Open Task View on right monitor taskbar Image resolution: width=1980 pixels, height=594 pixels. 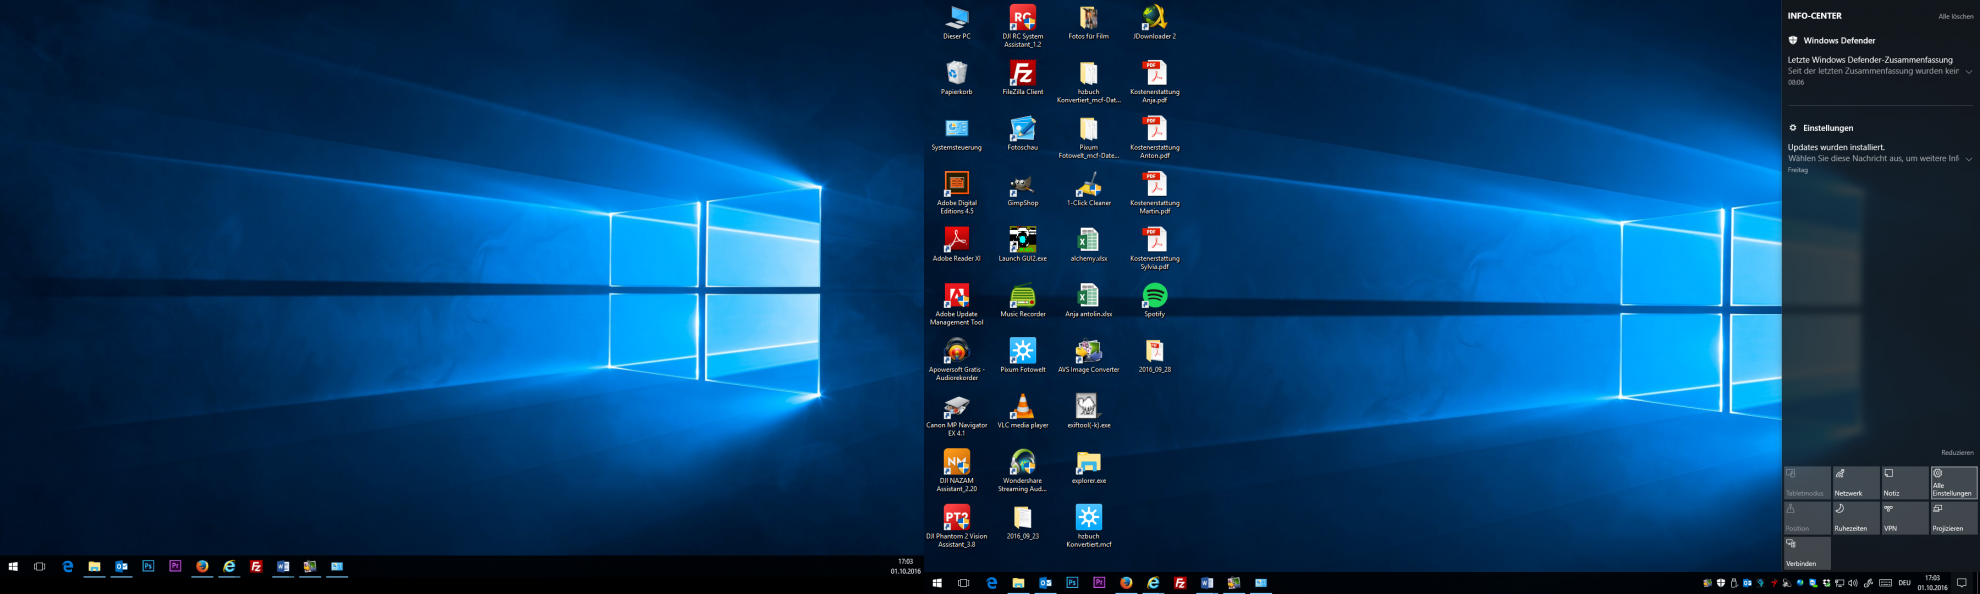964,583
